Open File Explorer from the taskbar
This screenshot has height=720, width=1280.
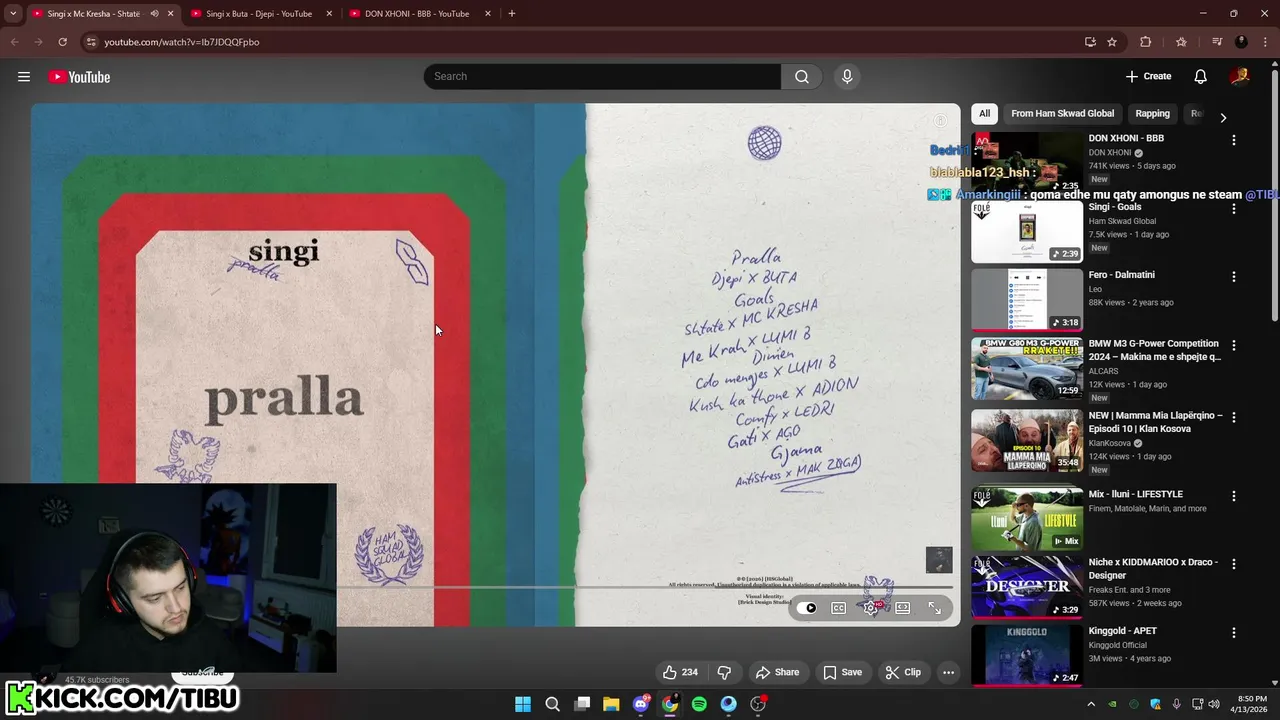pyautogui.click(x=611, y=704)
